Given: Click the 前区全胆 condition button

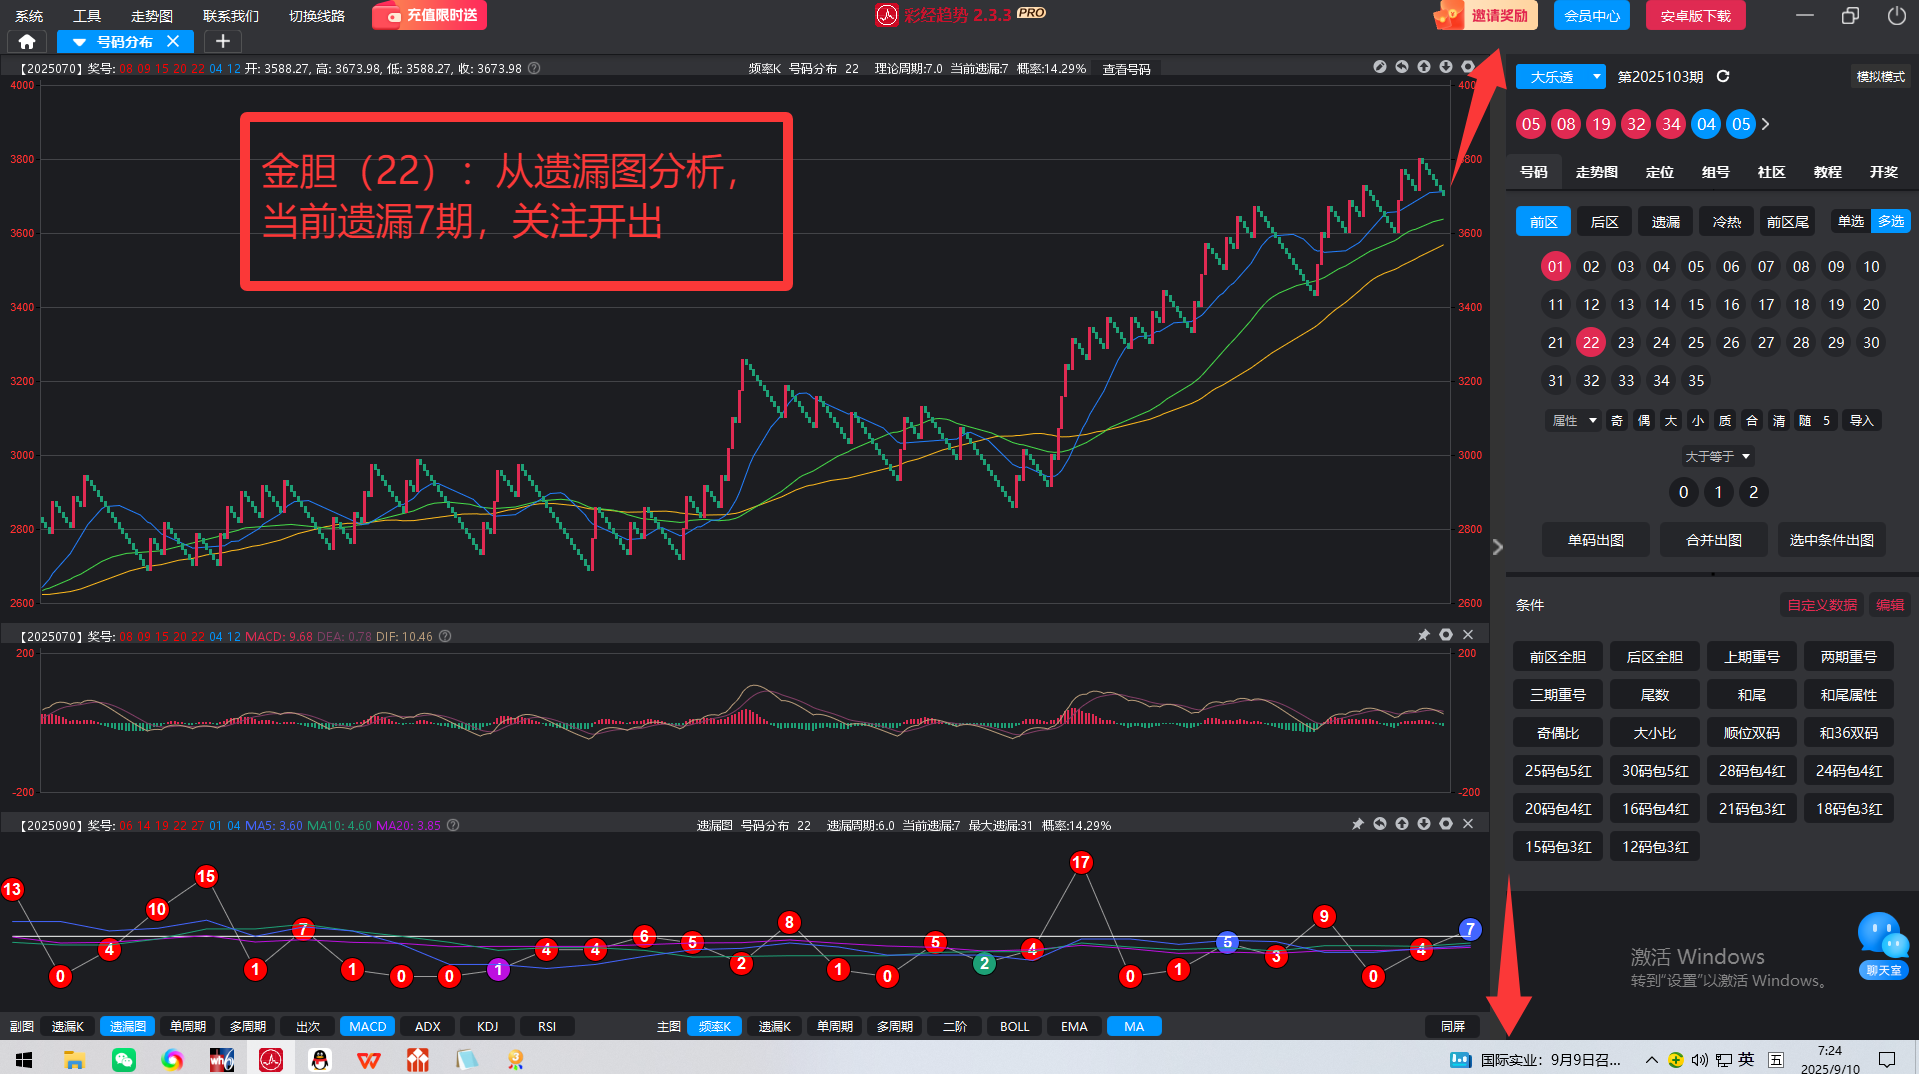Looking at the screenshot, I should pos(1557,657).
